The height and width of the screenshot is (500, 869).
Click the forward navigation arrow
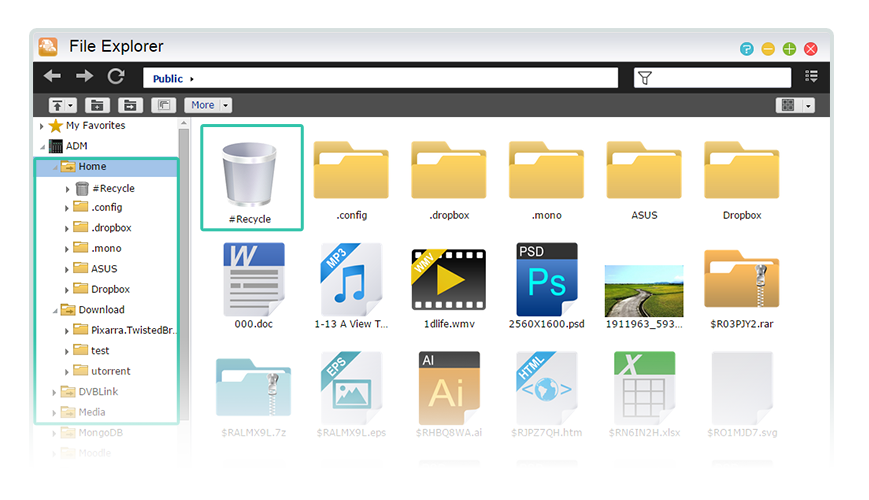point(84,77)
